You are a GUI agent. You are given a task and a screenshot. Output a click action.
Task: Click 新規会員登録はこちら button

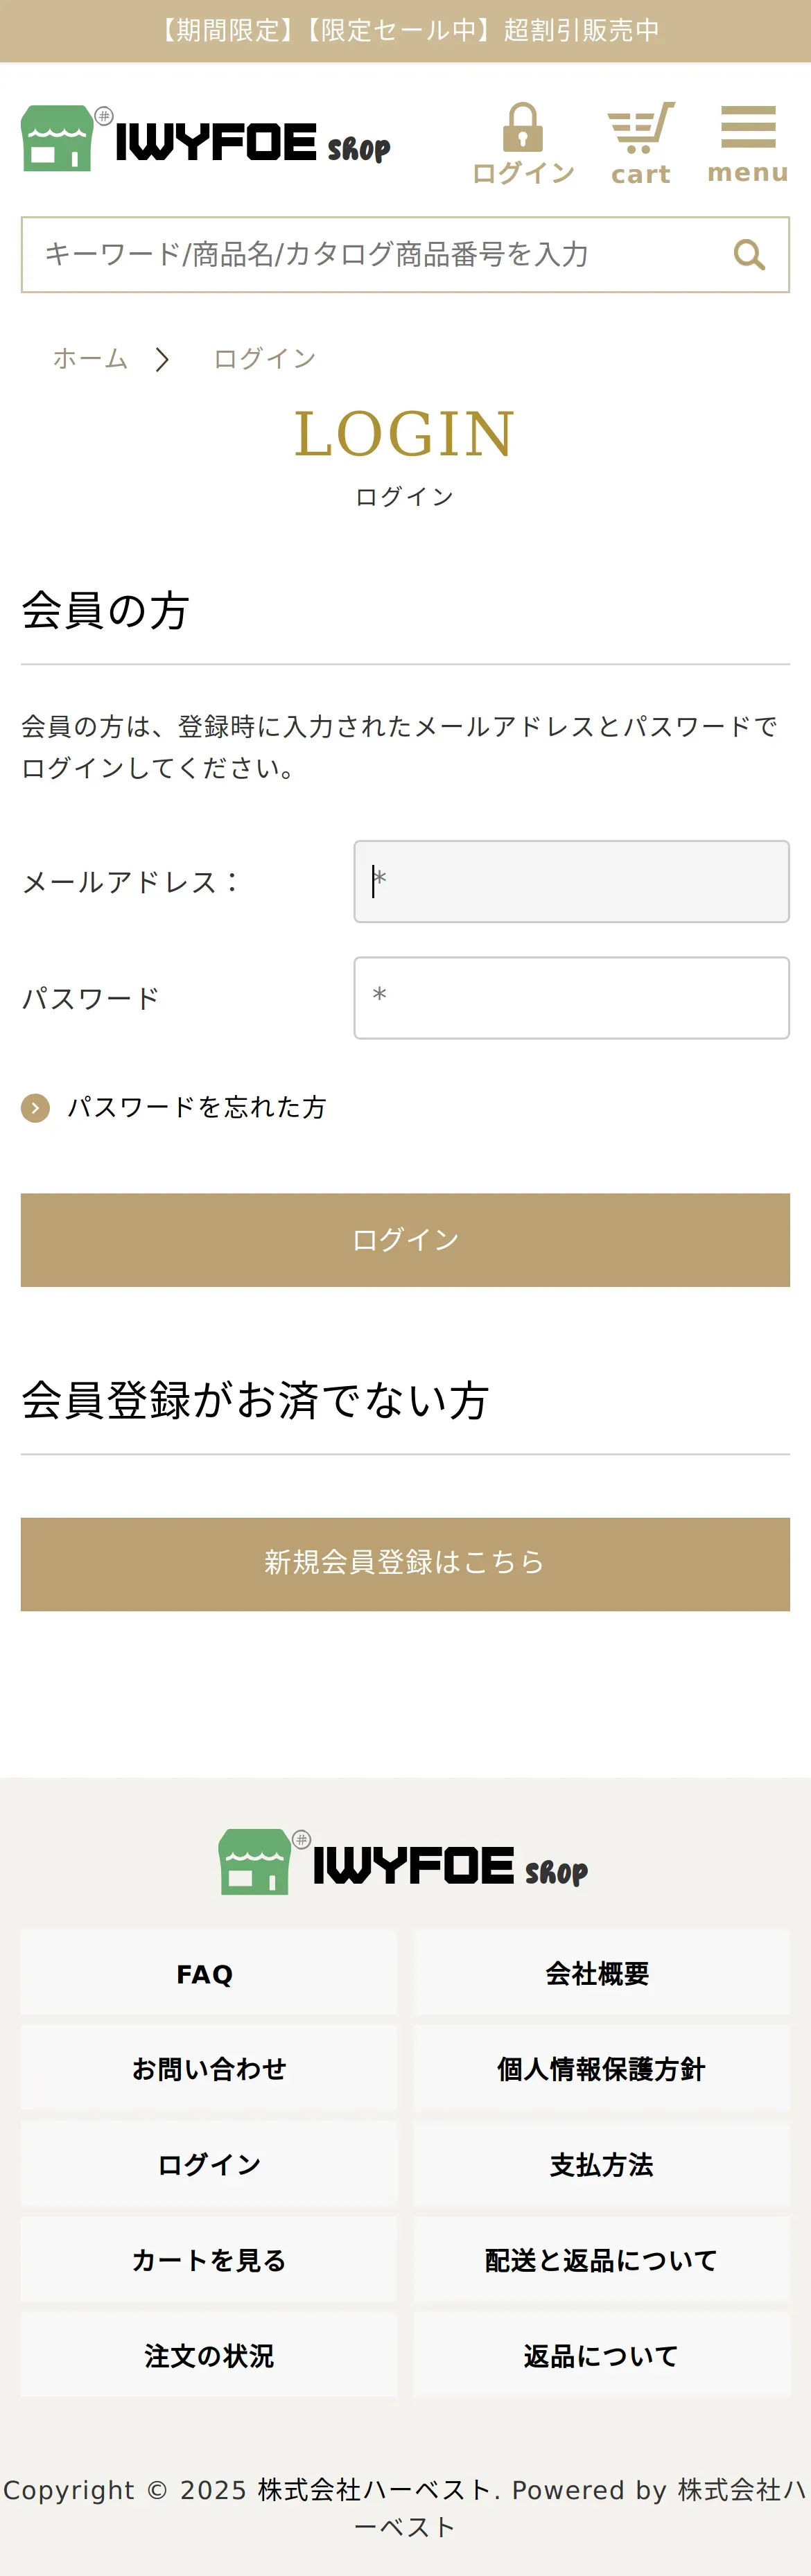(x=405, y=1564)
